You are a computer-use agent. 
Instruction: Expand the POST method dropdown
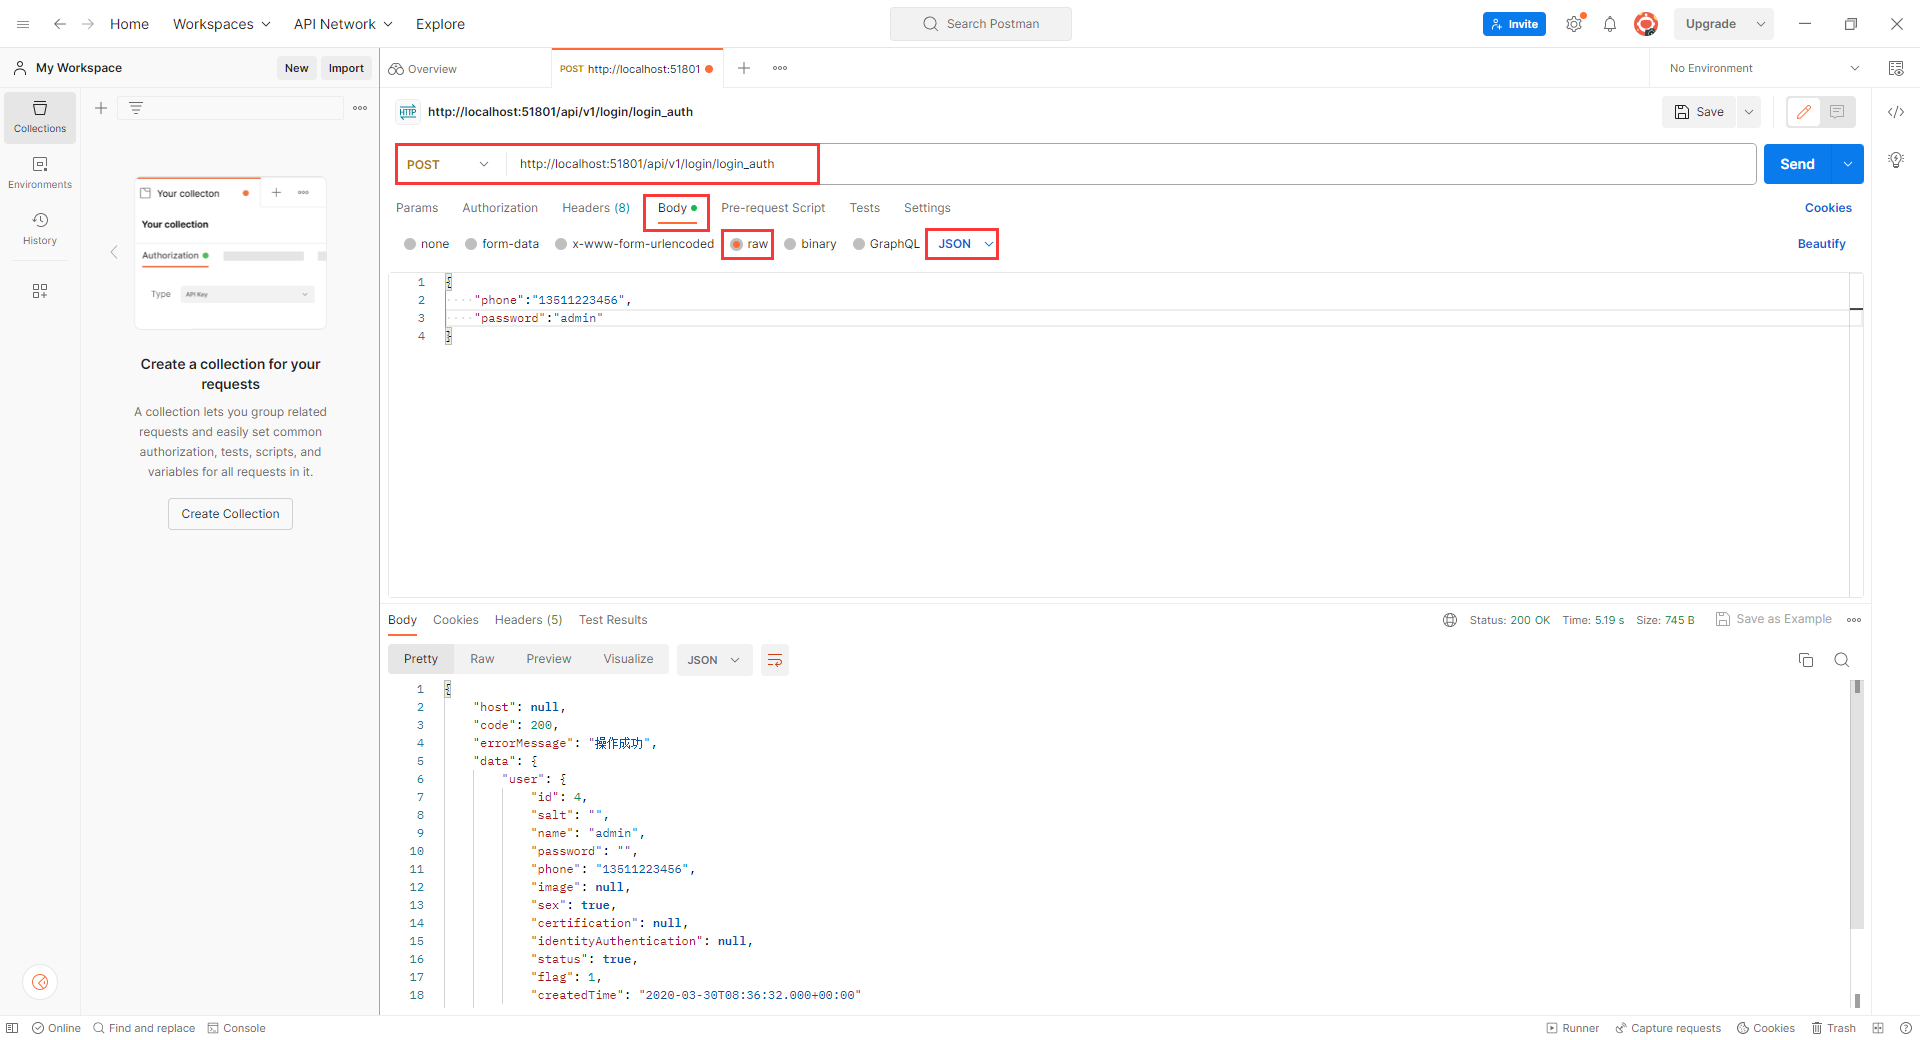click(x=448, y=164)
